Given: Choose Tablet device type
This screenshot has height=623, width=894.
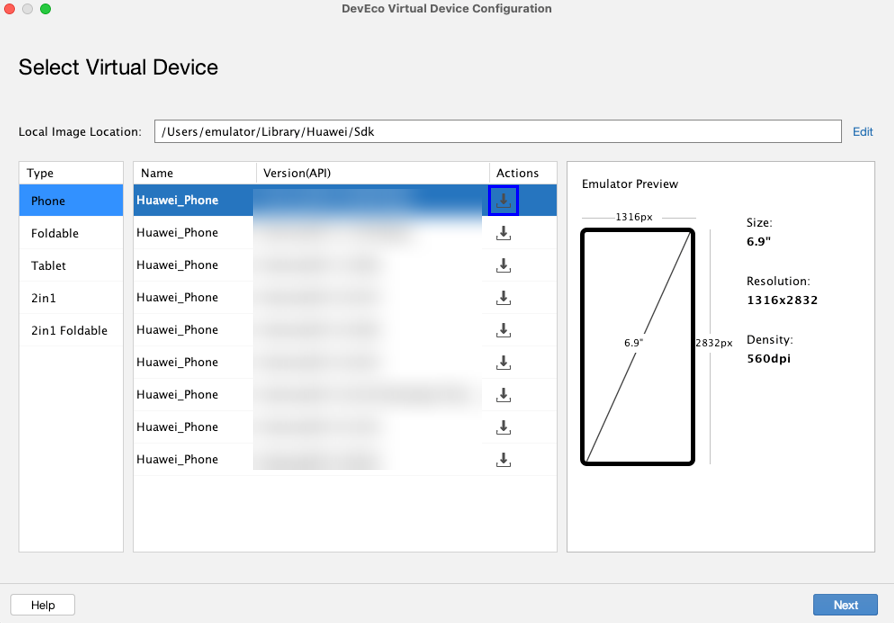Looking at the screenshot, I should [71, 266].
